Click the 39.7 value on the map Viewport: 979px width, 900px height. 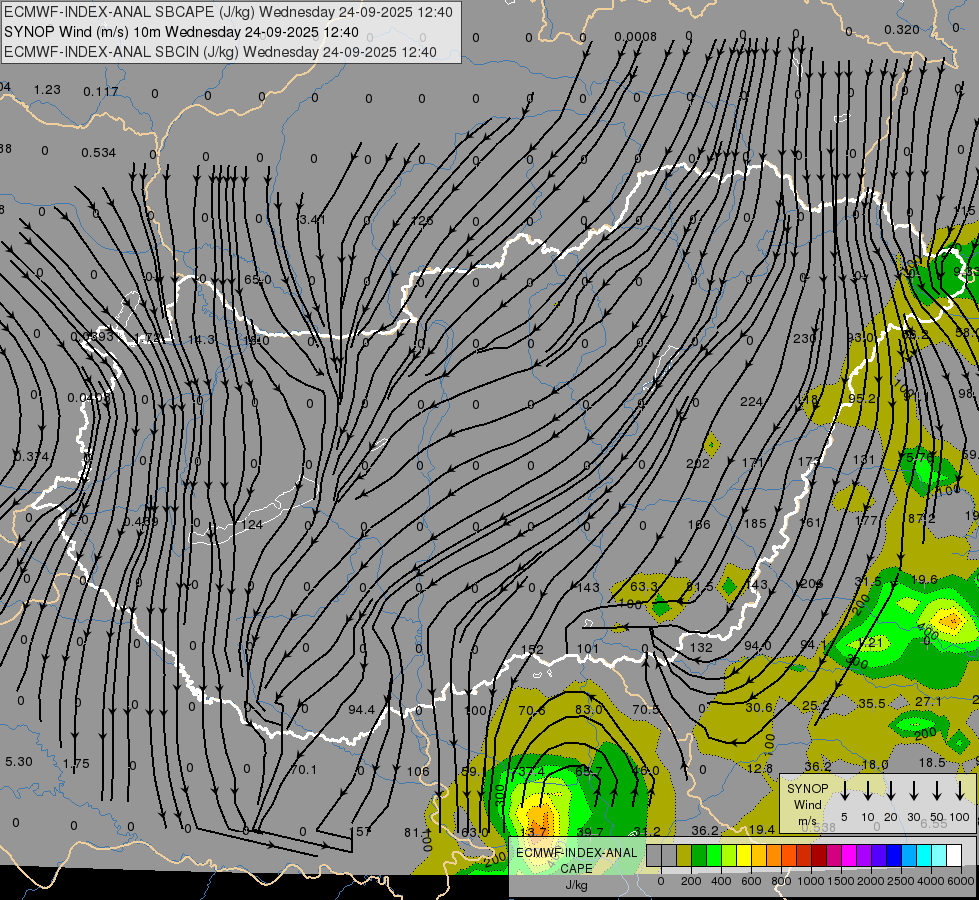pos(590,831)
